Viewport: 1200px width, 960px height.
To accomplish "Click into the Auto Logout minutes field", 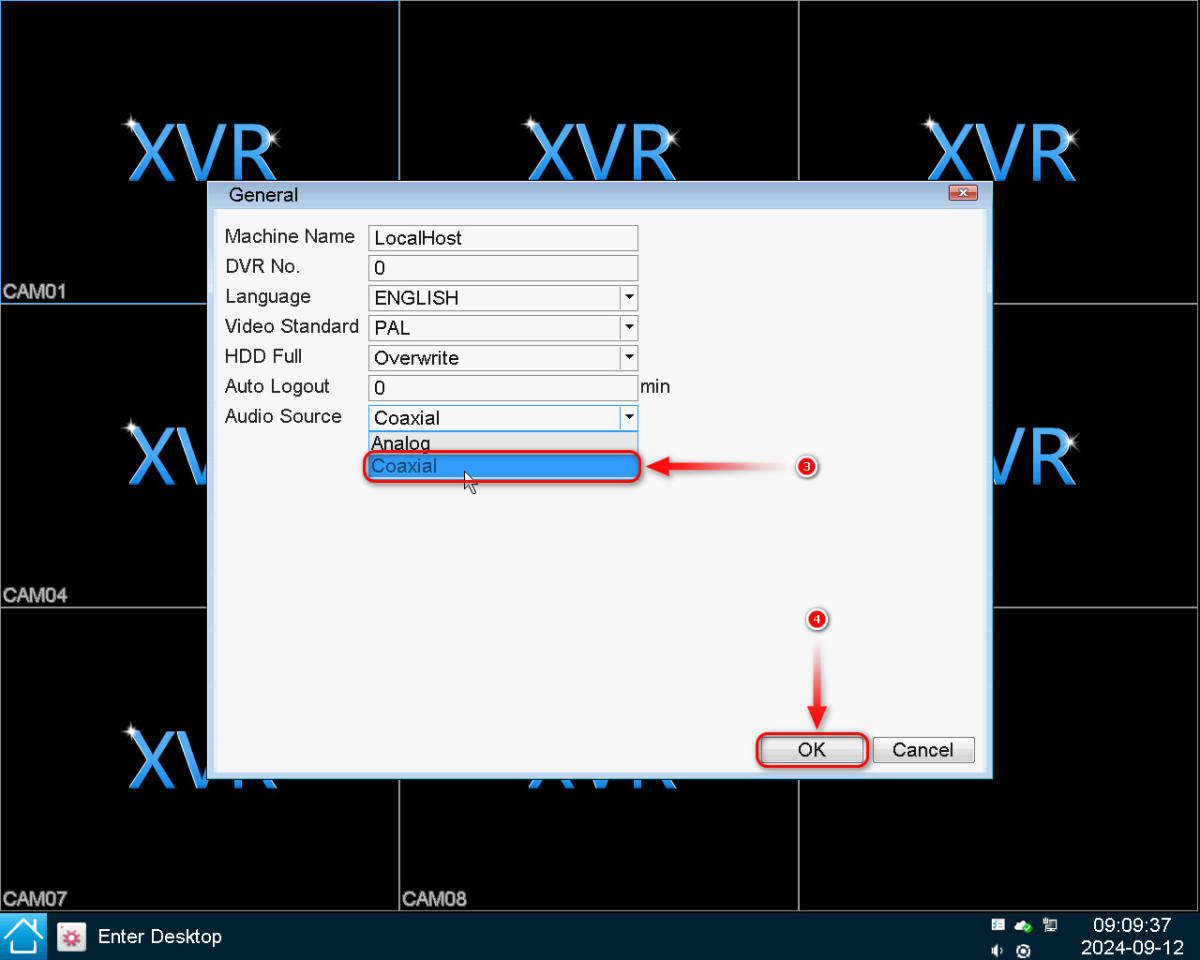I will [x=503, y=388].
